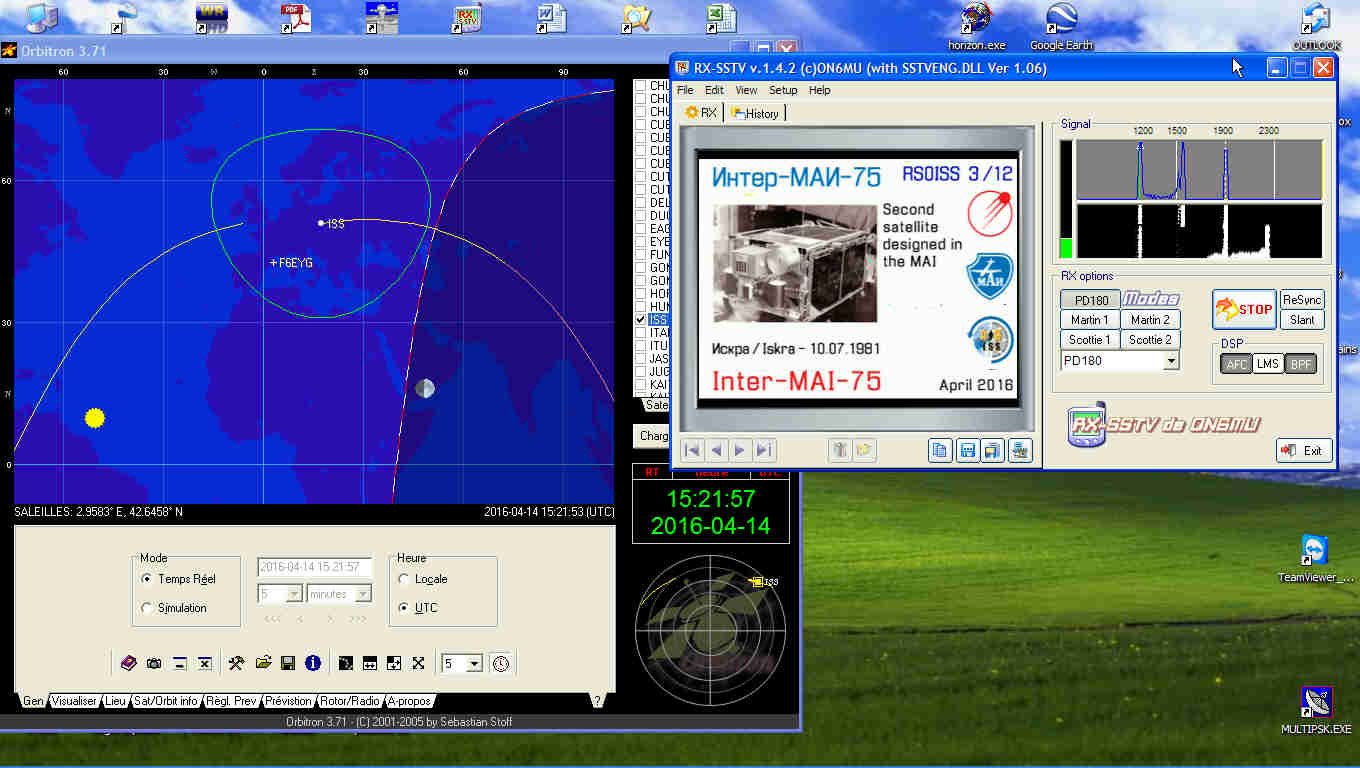Switch to the History tab
Viewport: 1360px width, 768px height.
click(x=755, y=113)
